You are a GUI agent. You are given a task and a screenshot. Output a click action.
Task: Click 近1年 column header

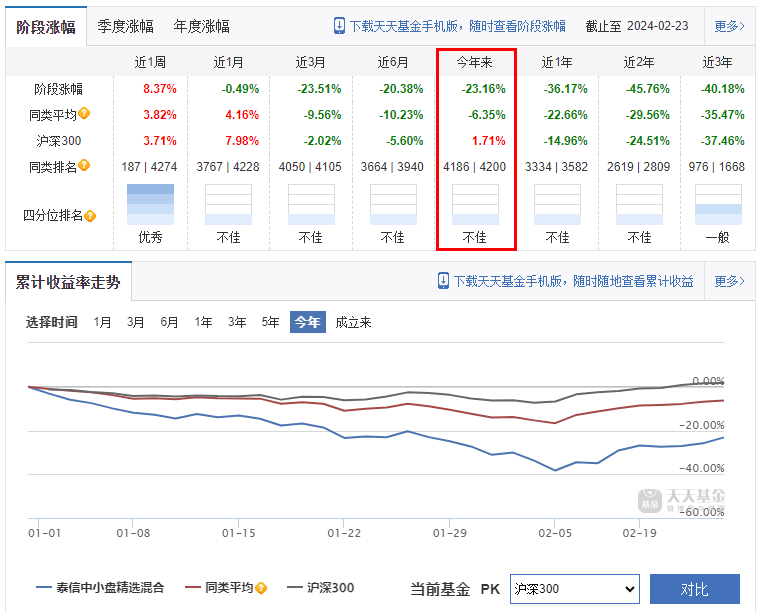557,62
